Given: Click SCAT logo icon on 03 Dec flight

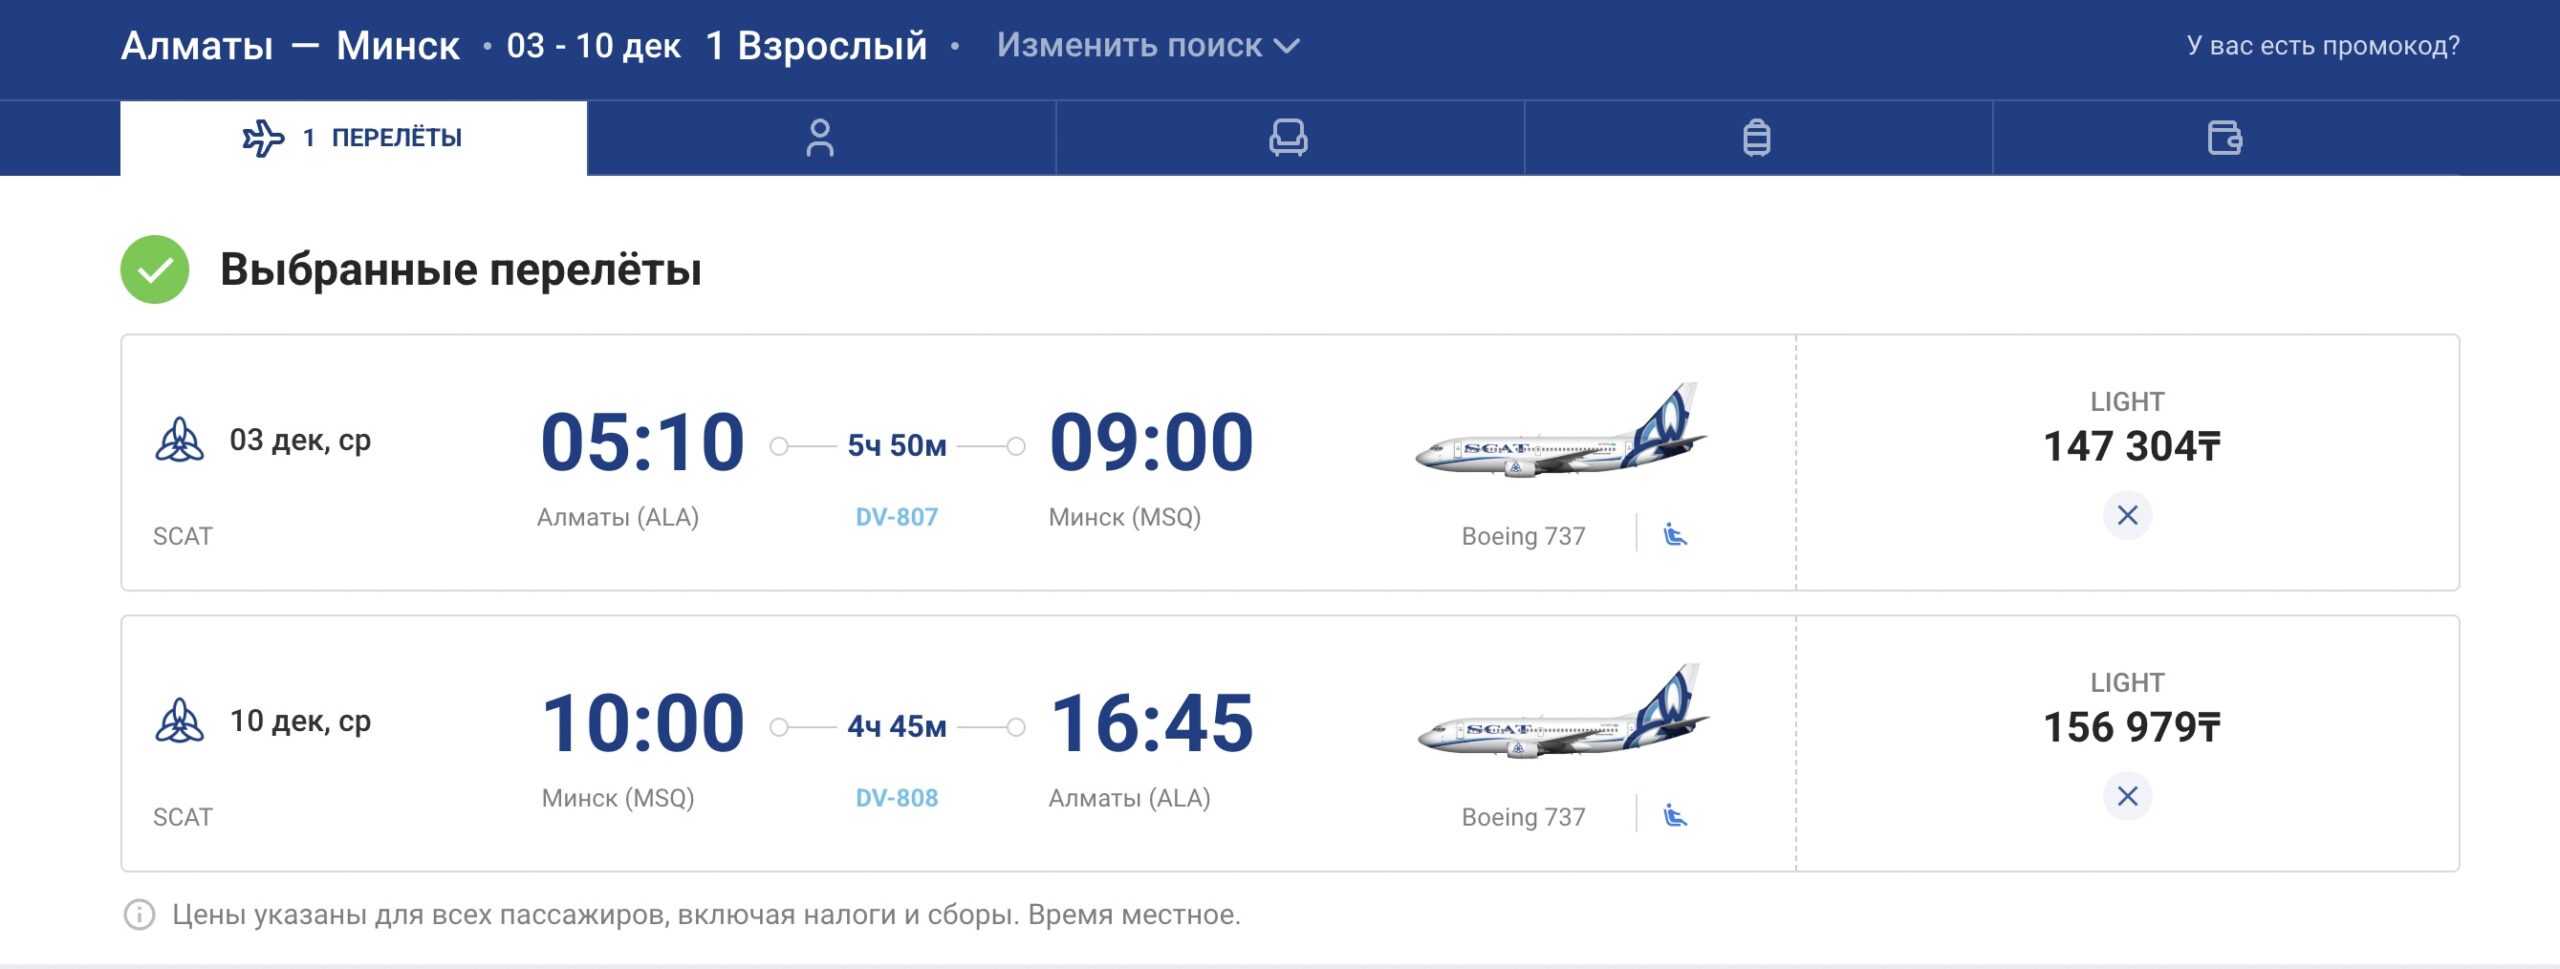Looking at the screenshot, I should (180, 440).
